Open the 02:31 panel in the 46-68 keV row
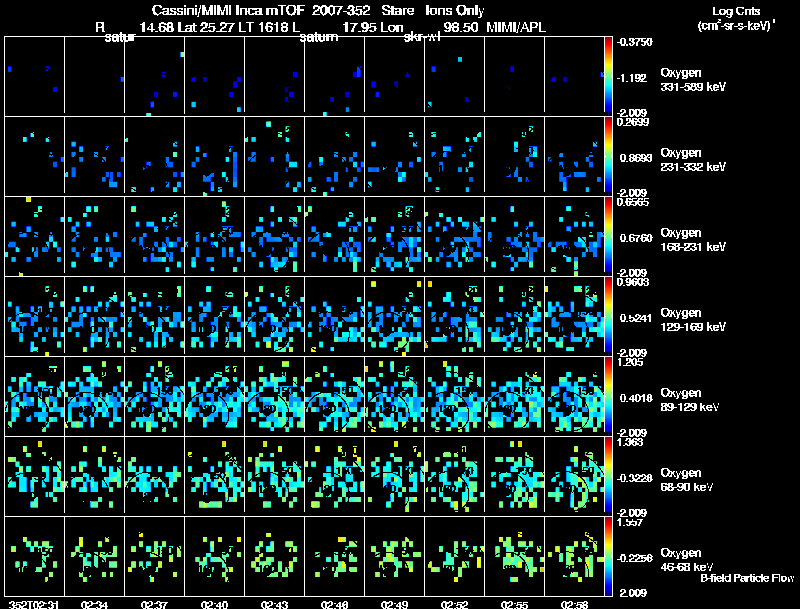The image size is (800, 609). pyautogui.click(x=34, y=556)
